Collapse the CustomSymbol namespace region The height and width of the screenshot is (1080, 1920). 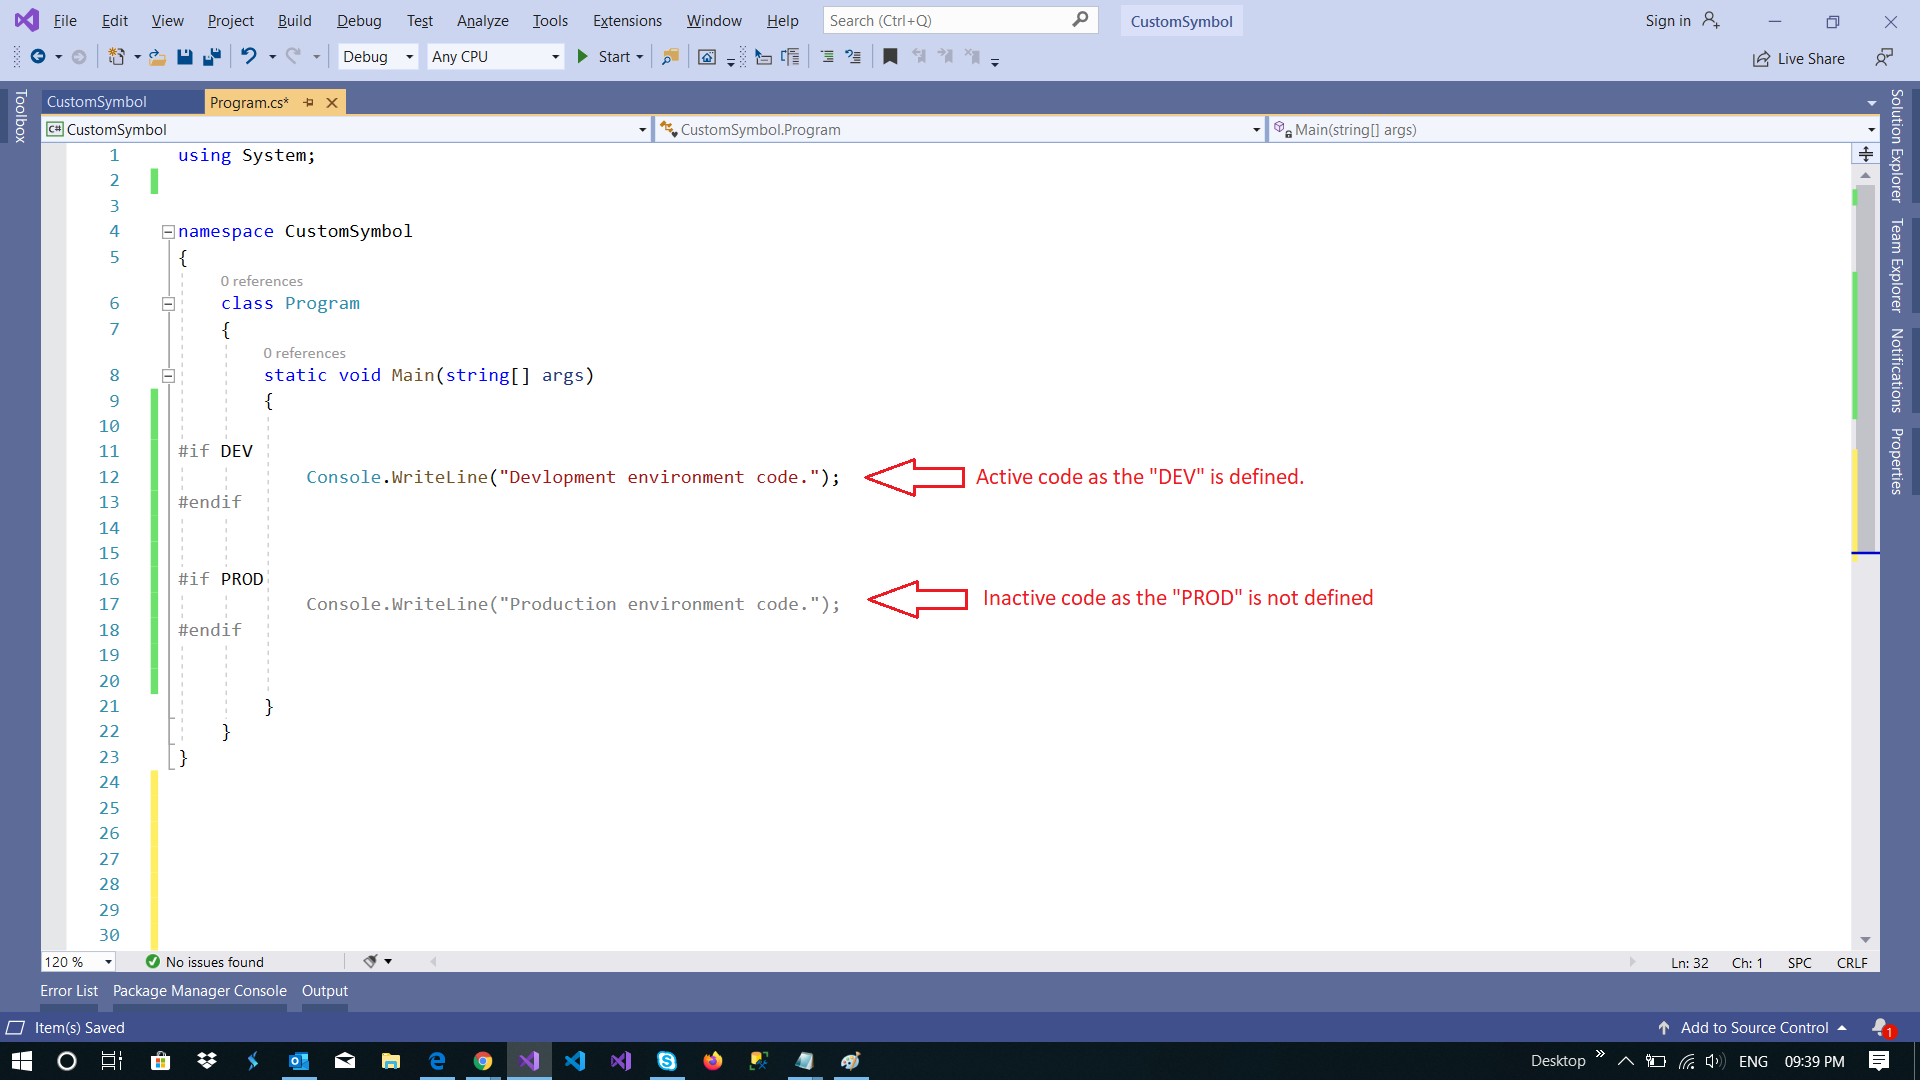click(168, 231)
